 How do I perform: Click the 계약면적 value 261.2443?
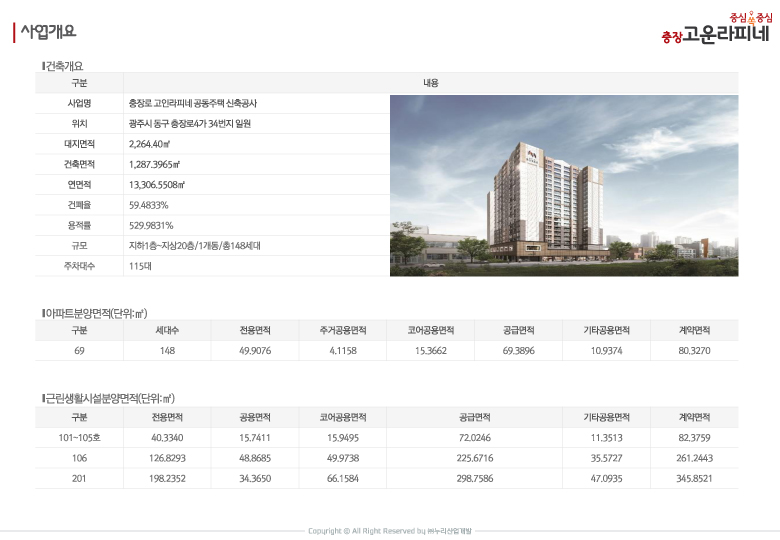pyautogui.click(x=694, y=458)
